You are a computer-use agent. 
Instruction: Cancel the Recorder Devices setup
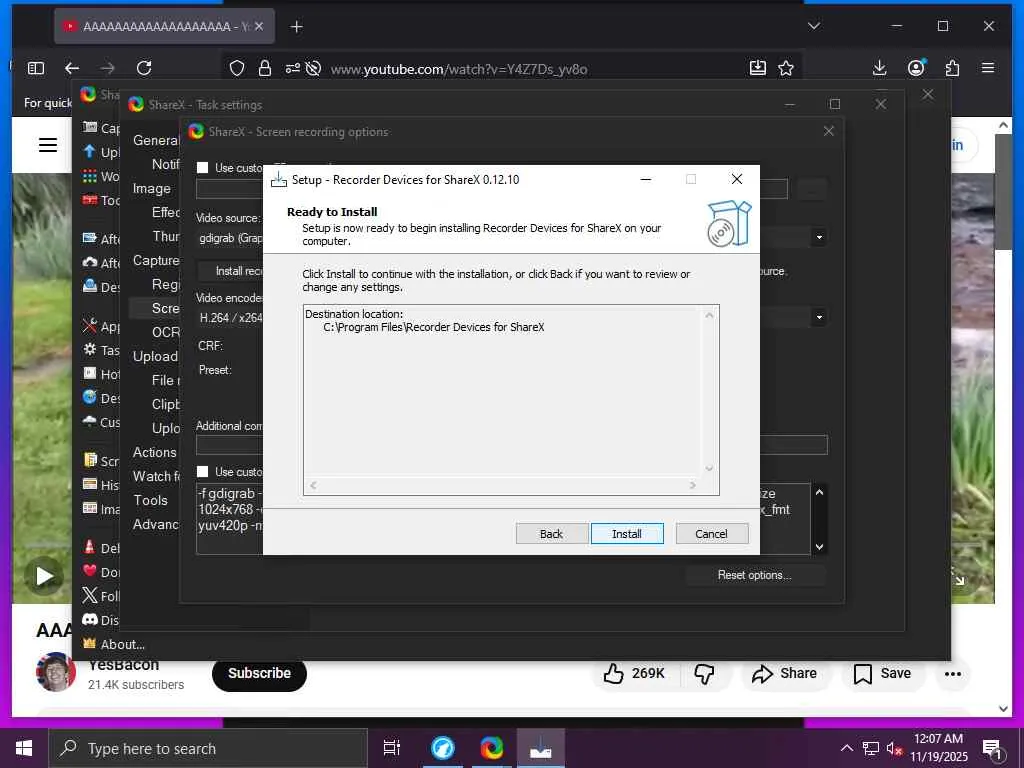(711, 534)
